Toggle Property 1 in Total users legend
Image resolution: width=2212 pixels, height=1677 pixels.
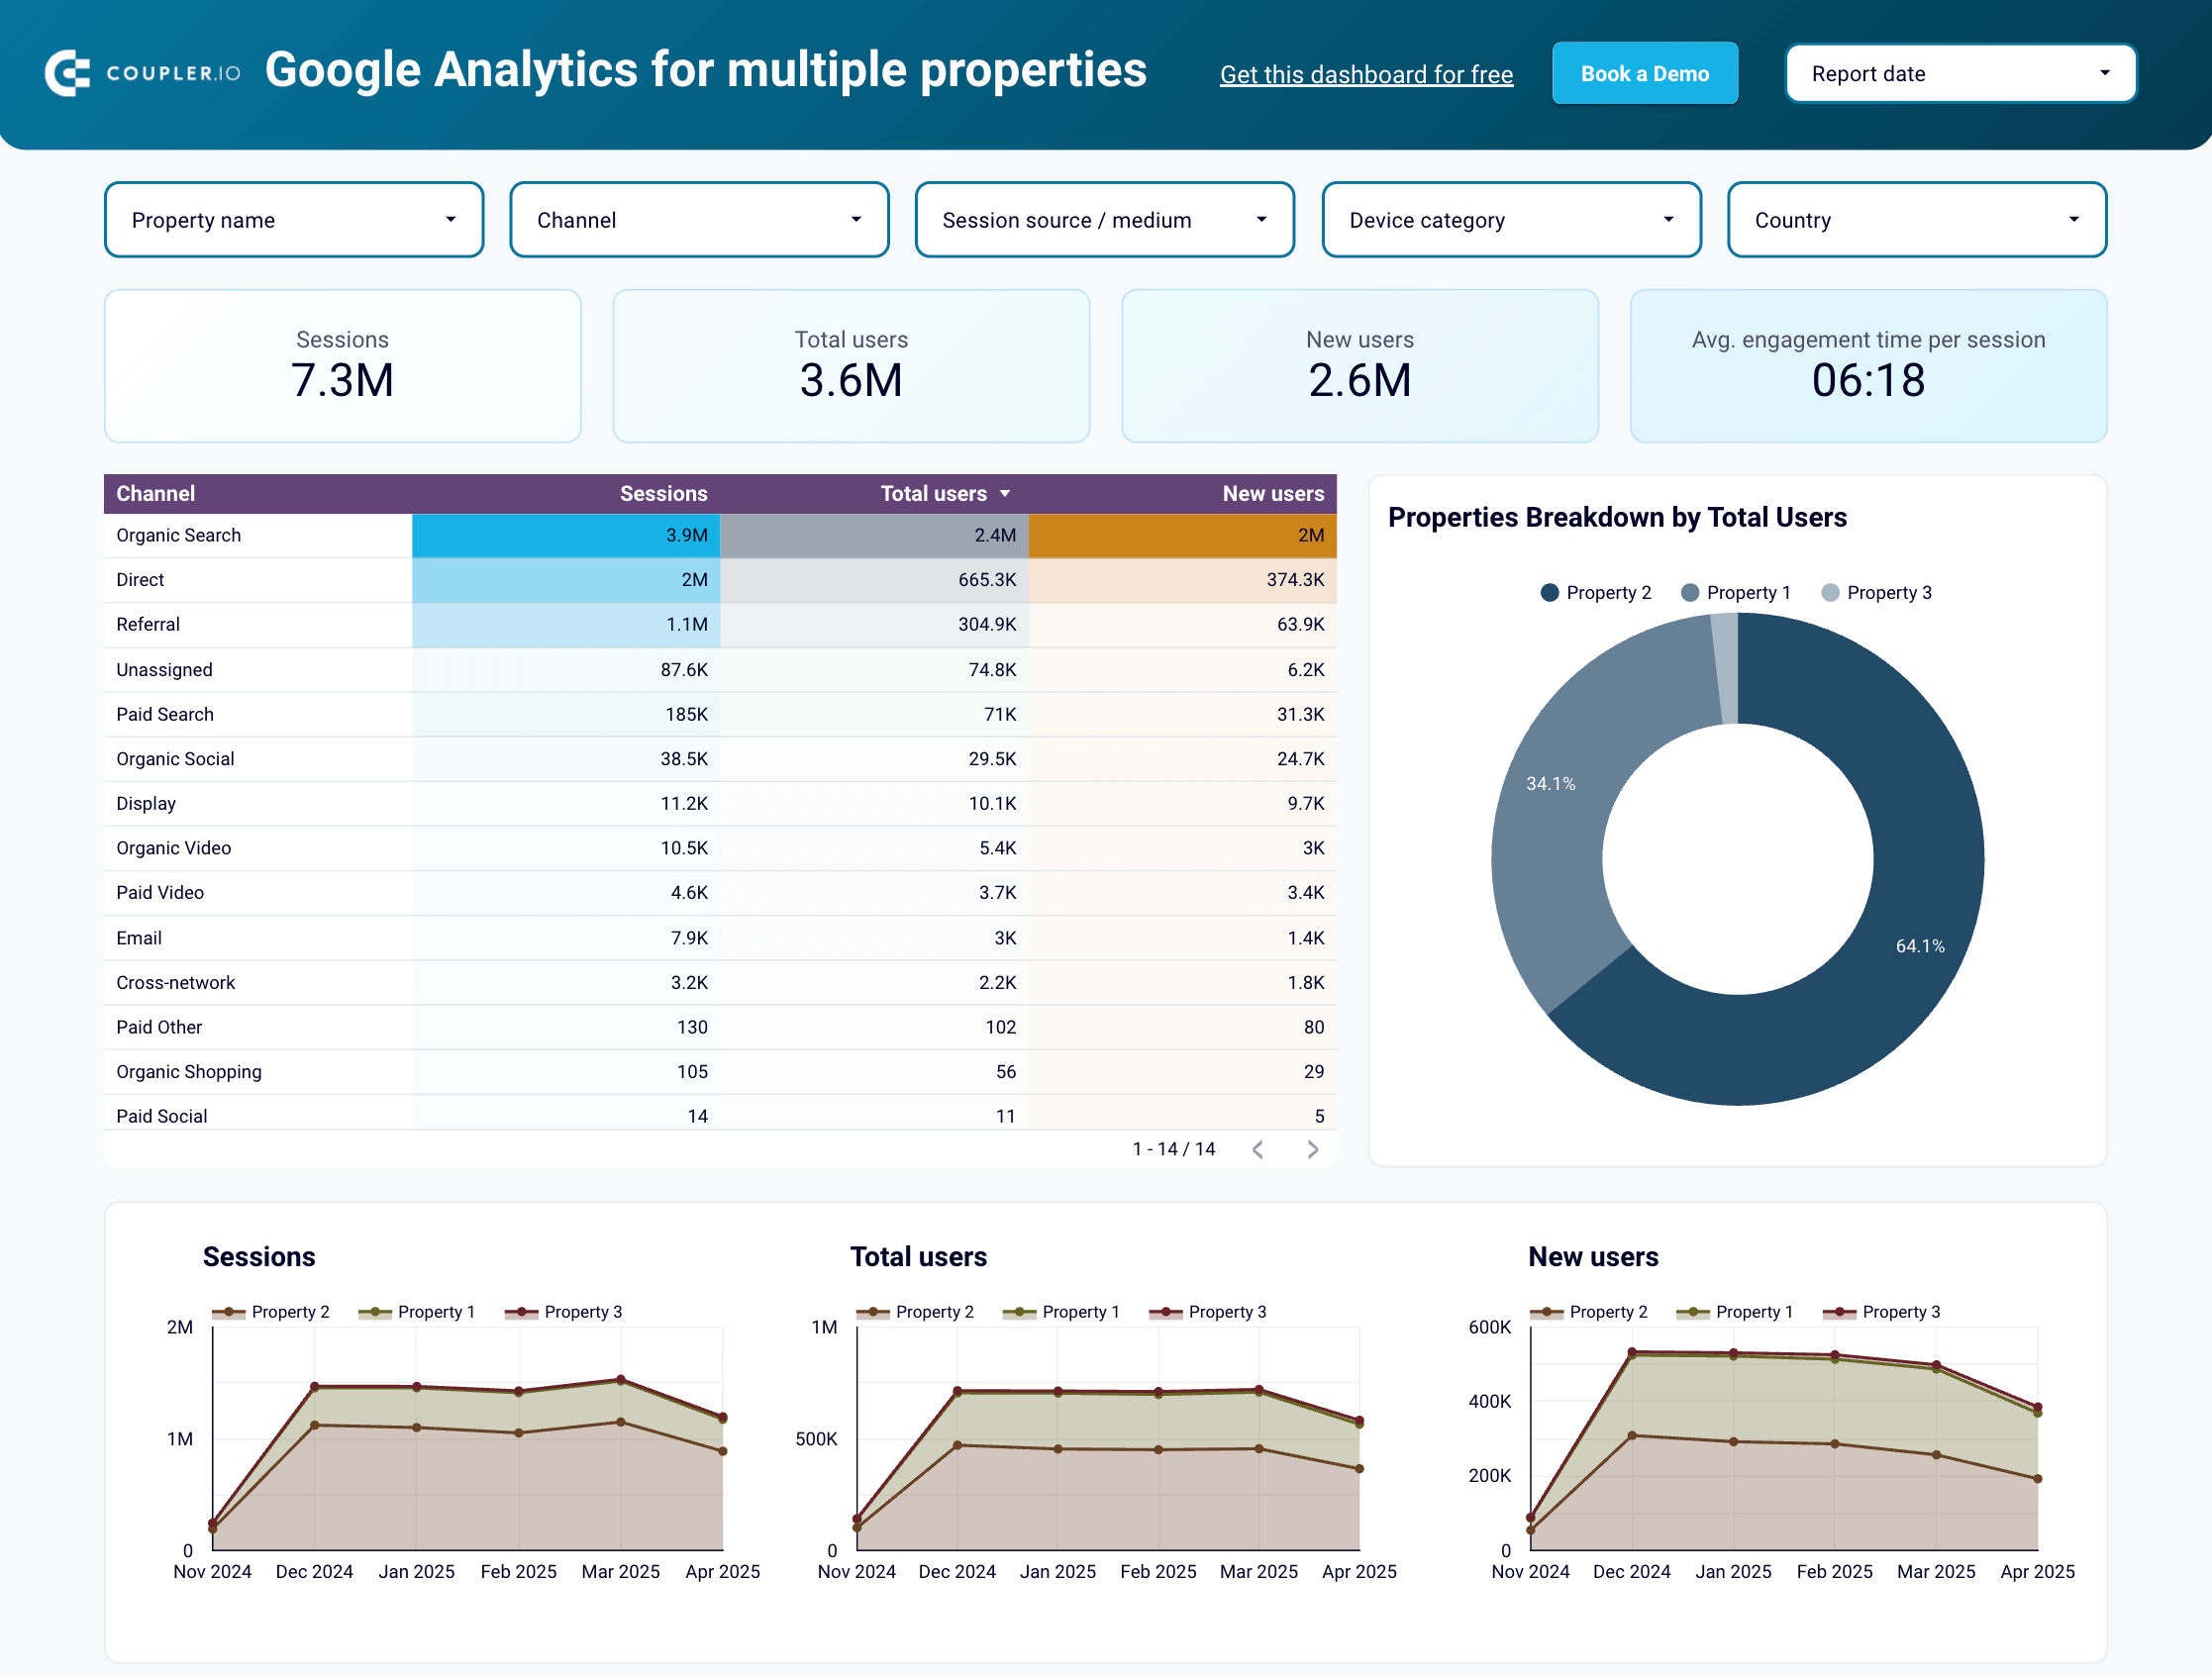tap(1061, 1312)
